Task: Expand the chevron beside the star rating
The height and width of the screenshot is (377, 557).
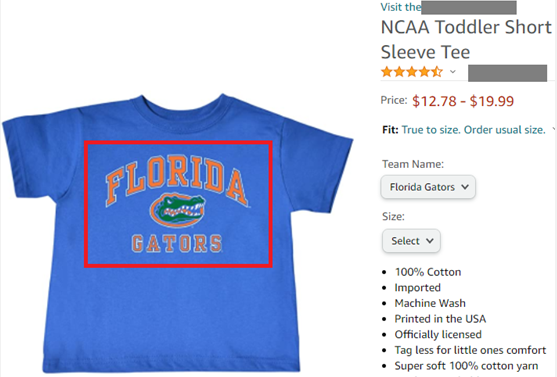Action: (453, 72)
